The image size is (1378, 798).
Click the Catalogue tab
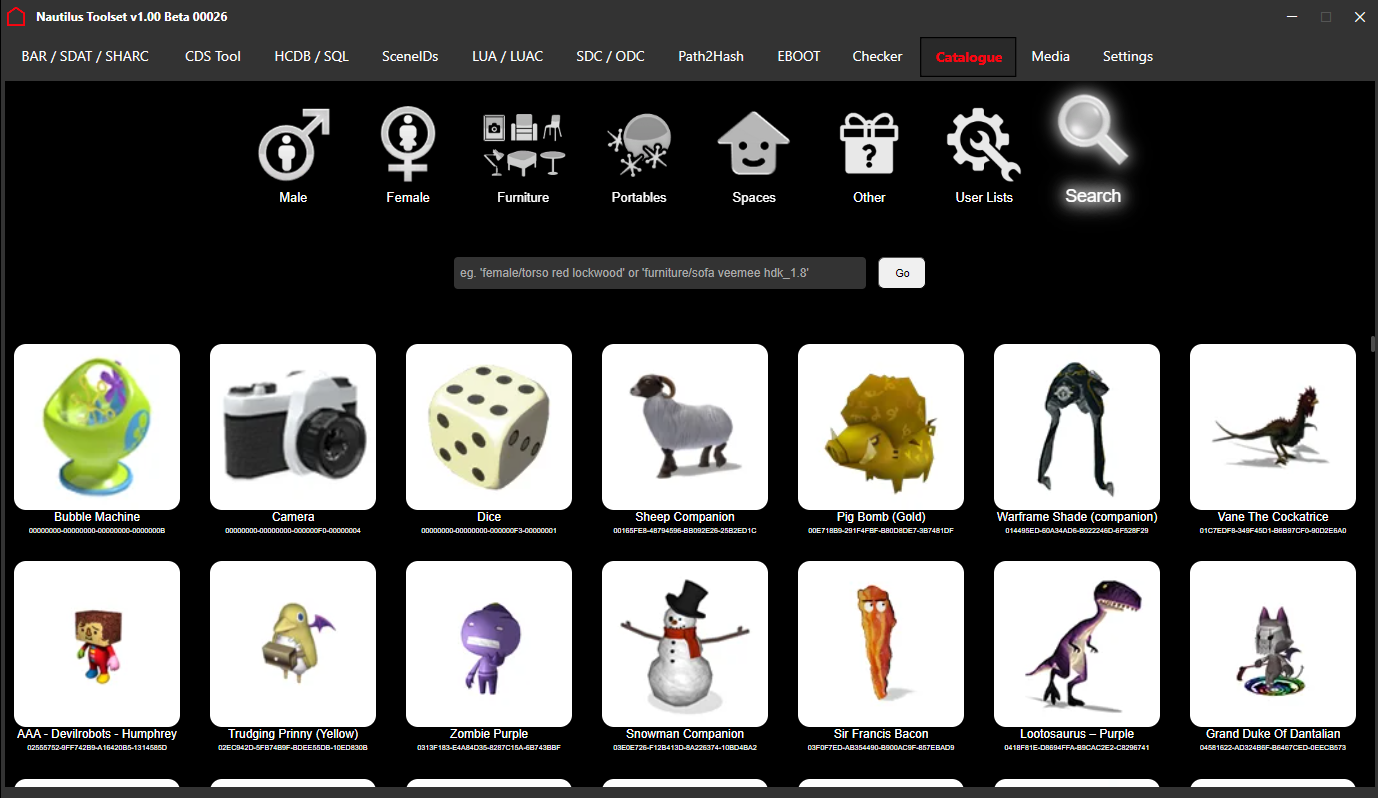tap(968, 57)
